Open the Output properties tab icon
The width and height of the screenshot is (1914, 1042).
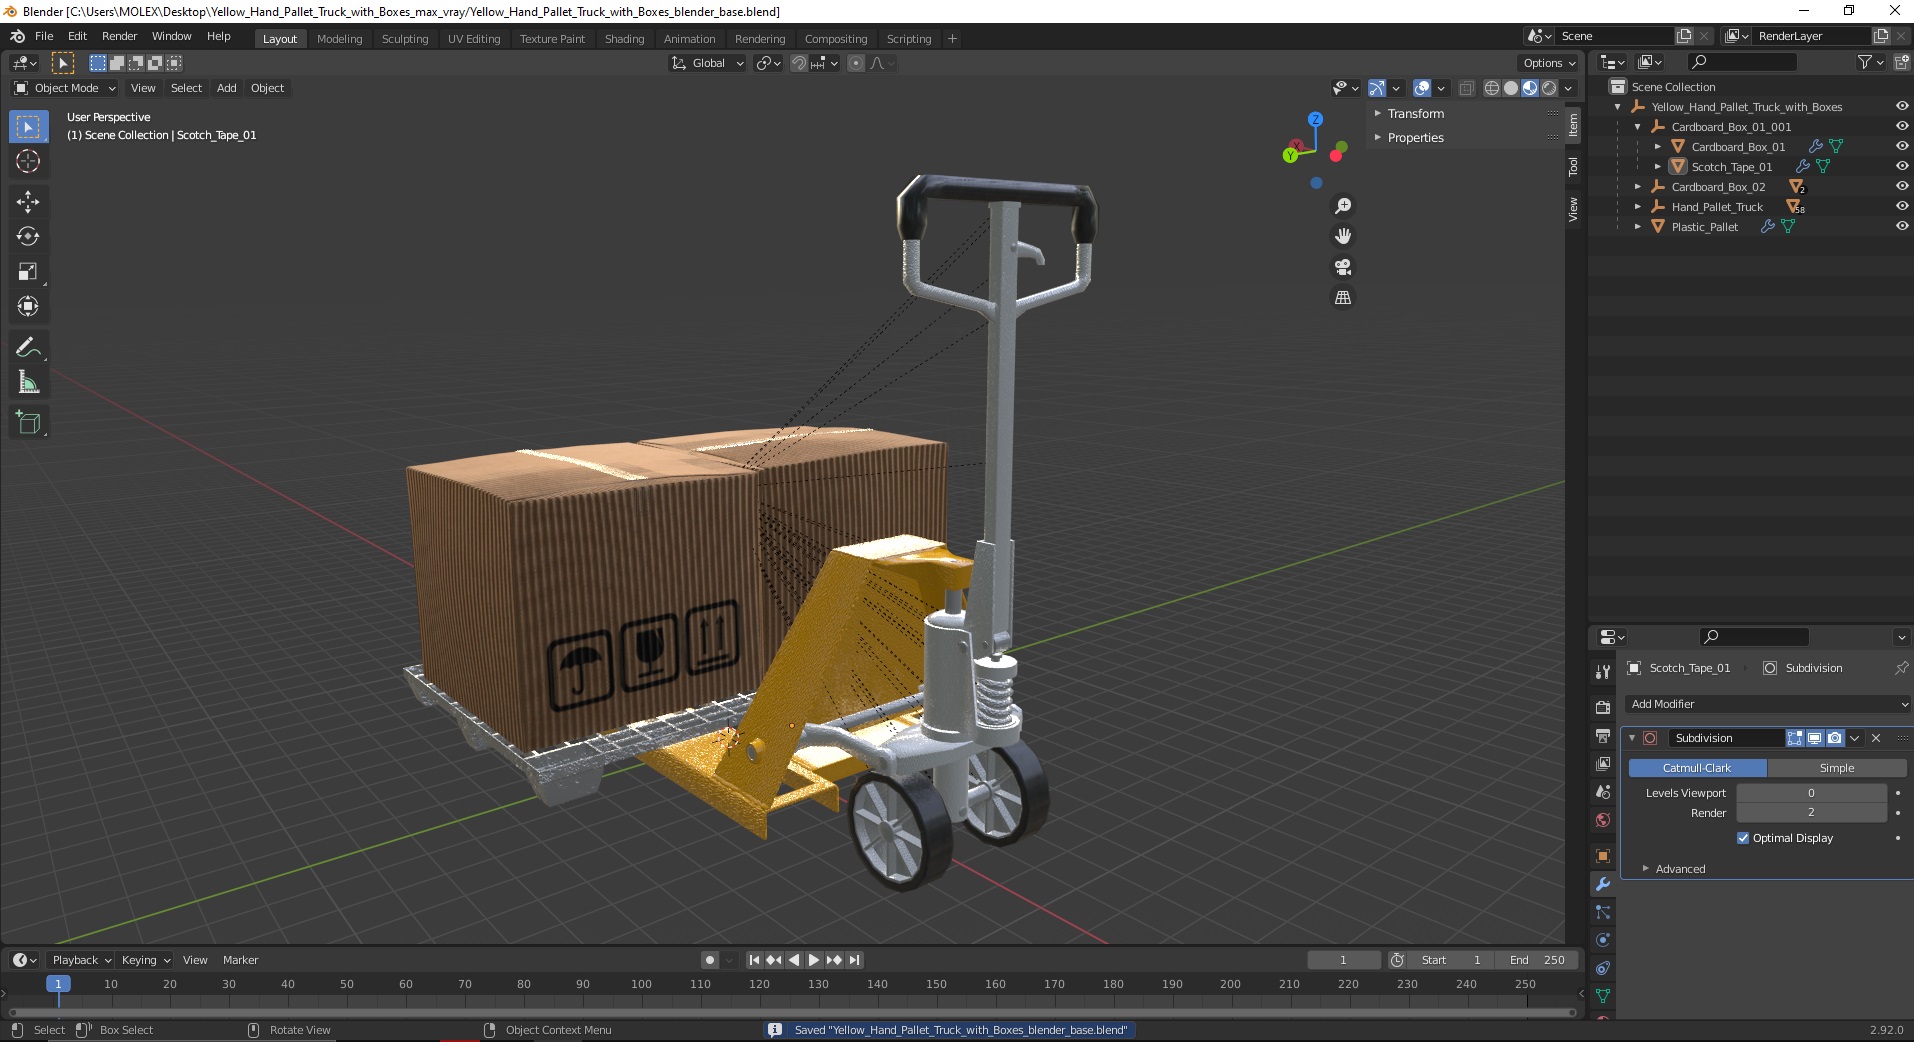[x=1603, y=736]
